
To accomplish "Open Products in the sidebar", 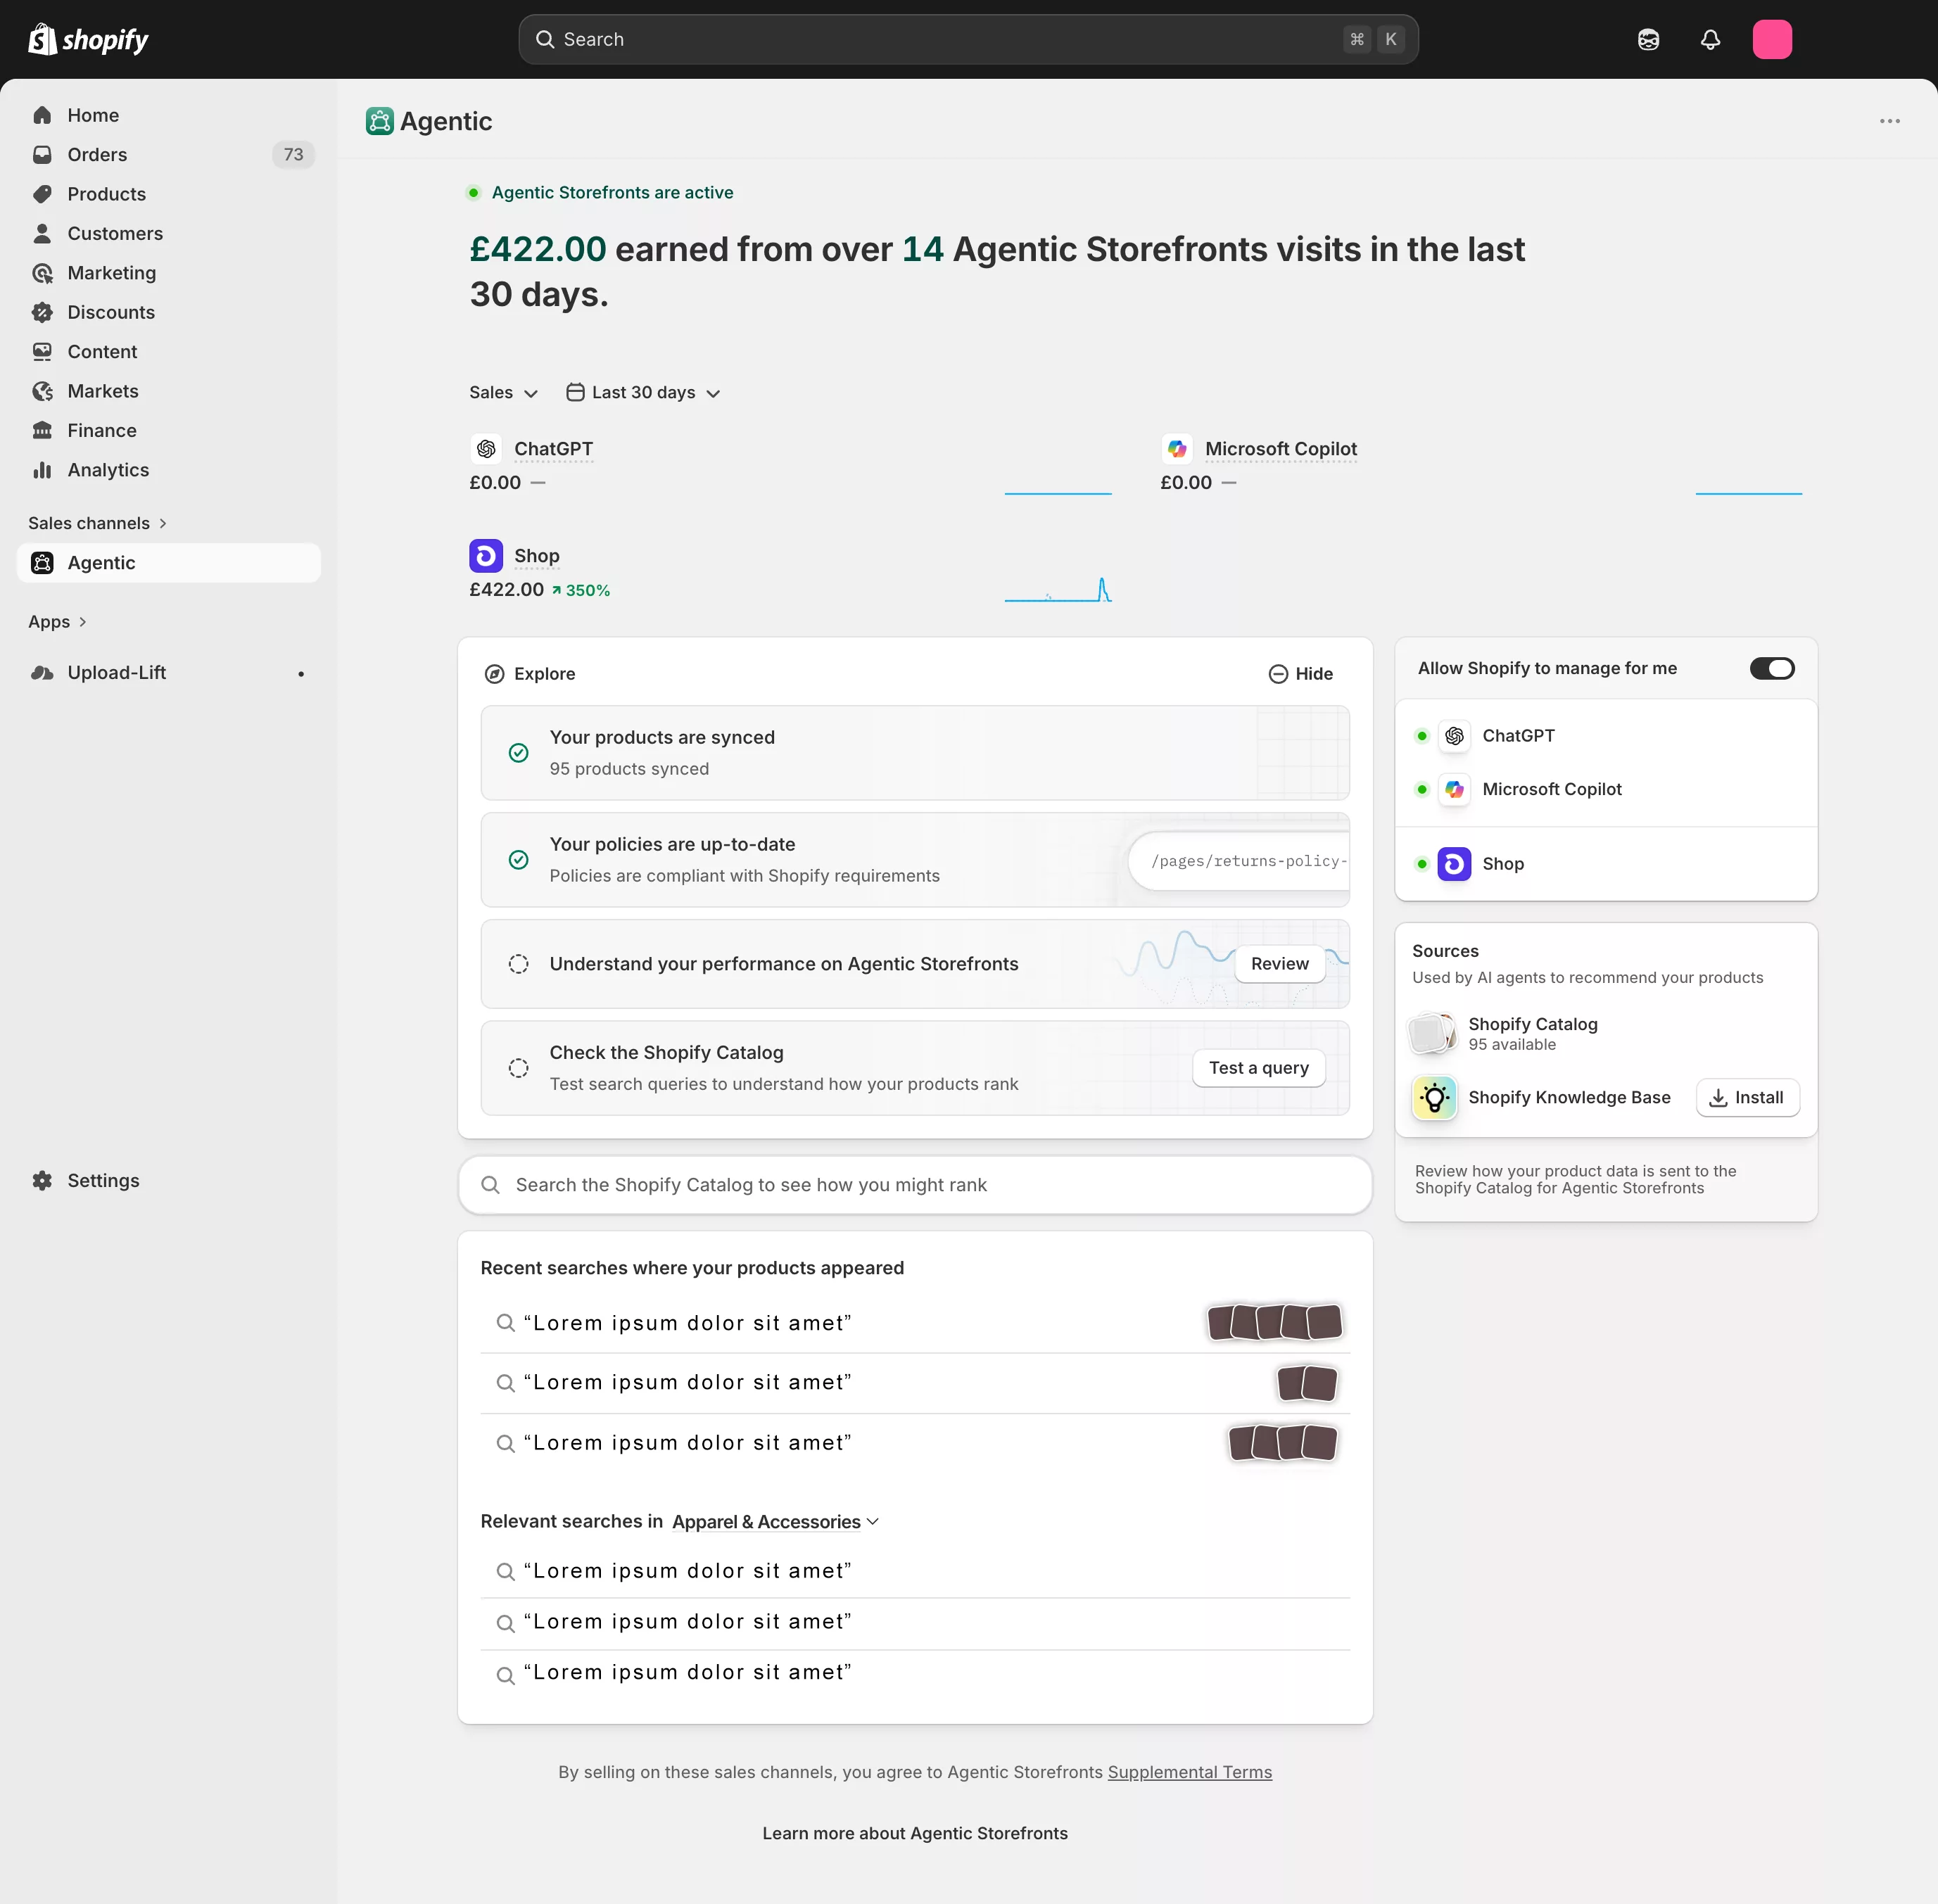I will coord(169,194).
